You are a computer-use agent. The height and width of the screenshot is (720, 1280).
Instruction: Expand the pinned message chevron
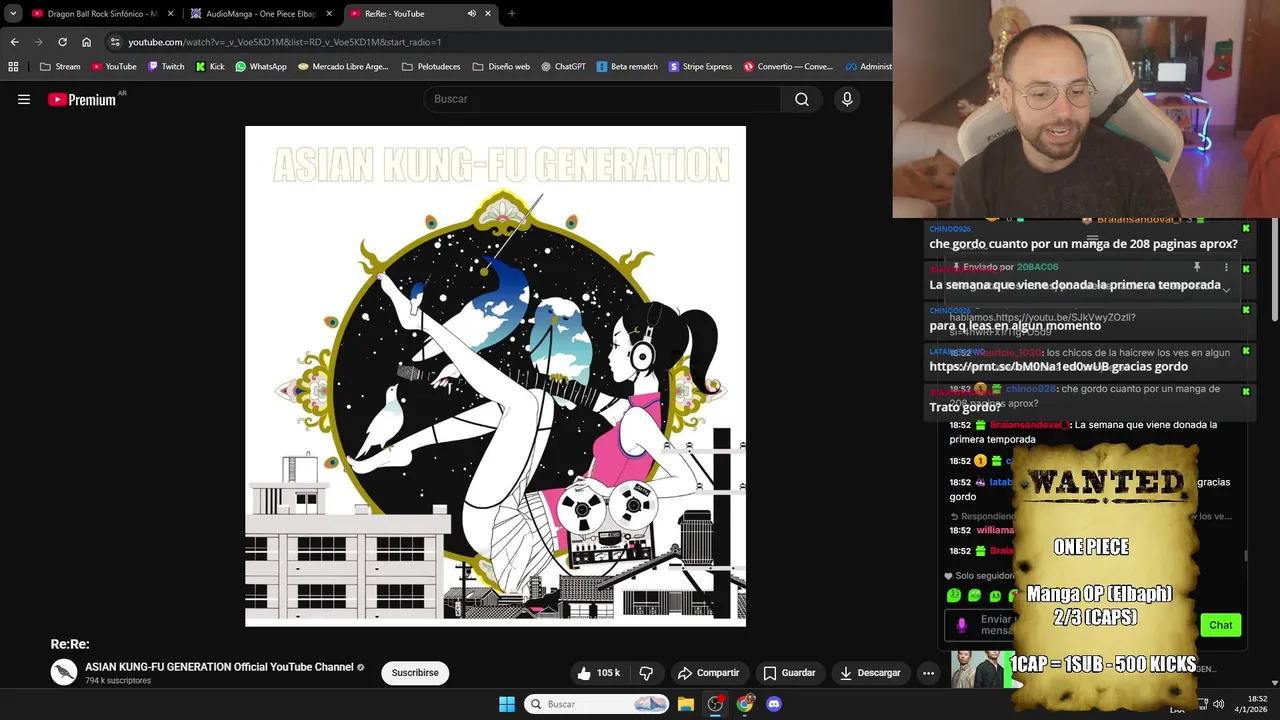(x=1226, y=289)
